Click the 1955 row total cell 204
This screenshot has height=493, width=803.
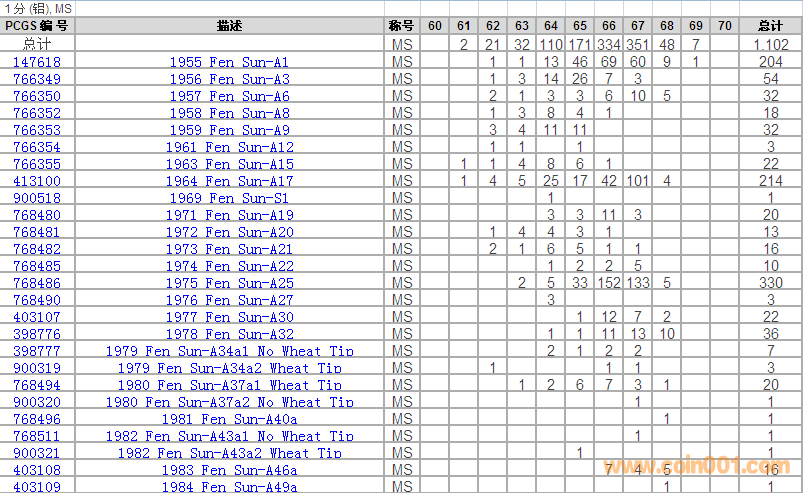(x=770, y=62)
